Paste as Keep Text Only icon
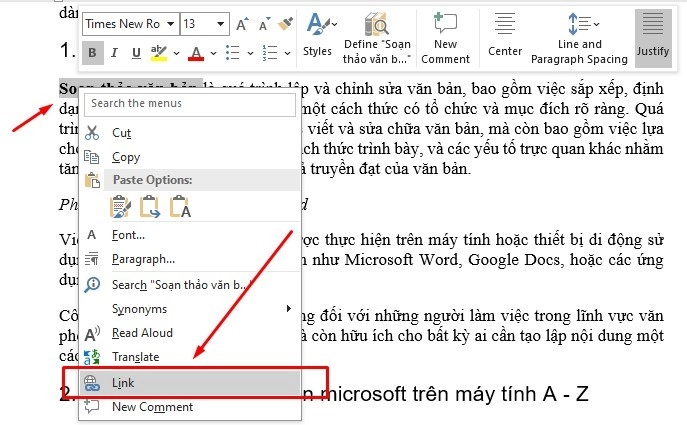This screenshot has width=687, height=425. [x=180, y=206]
